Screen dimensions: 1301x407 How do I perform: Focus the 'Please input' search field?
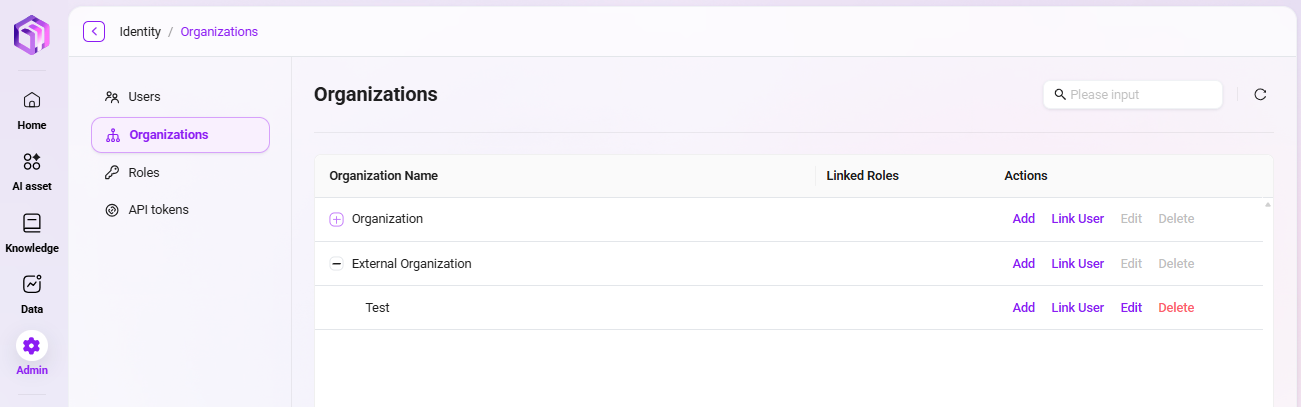(1133, 94)
